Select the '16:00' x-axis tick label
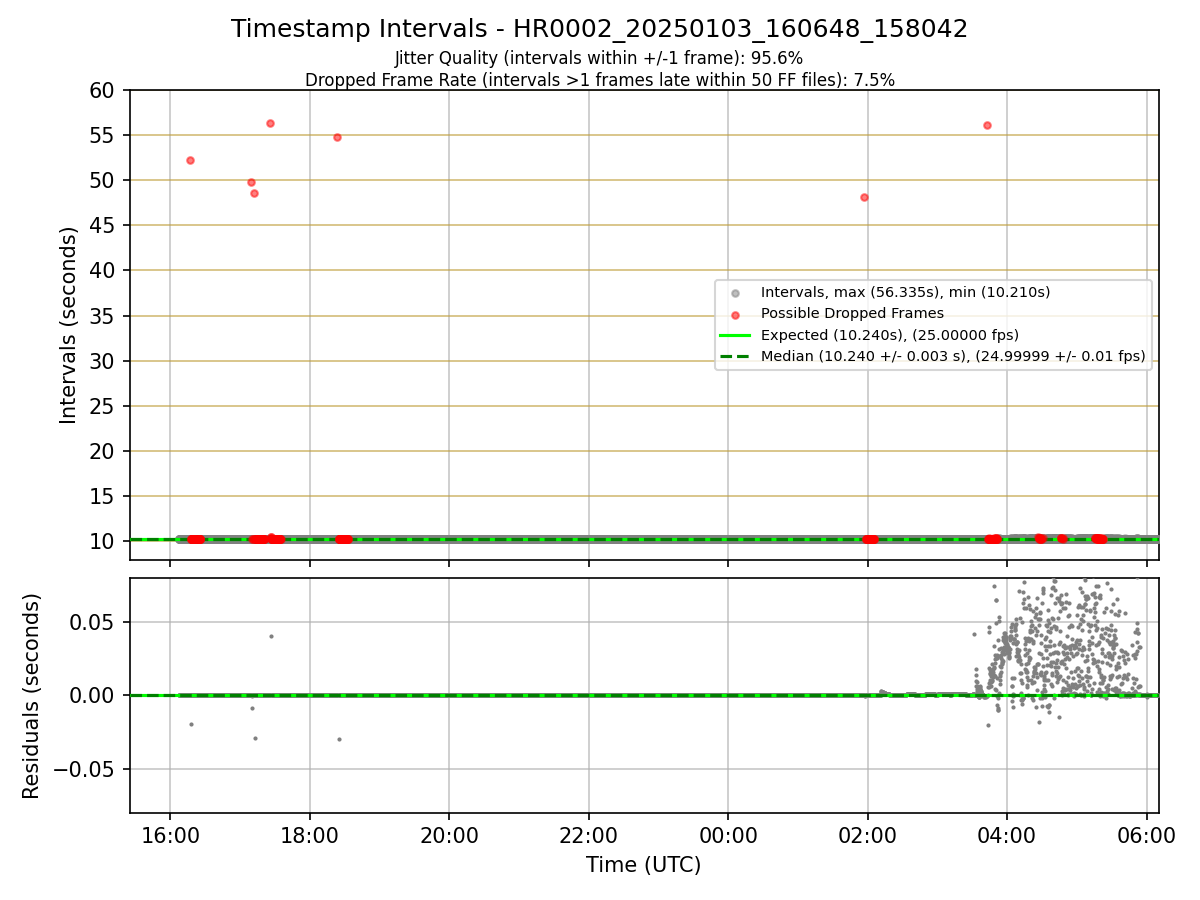 tap(169, 835)
